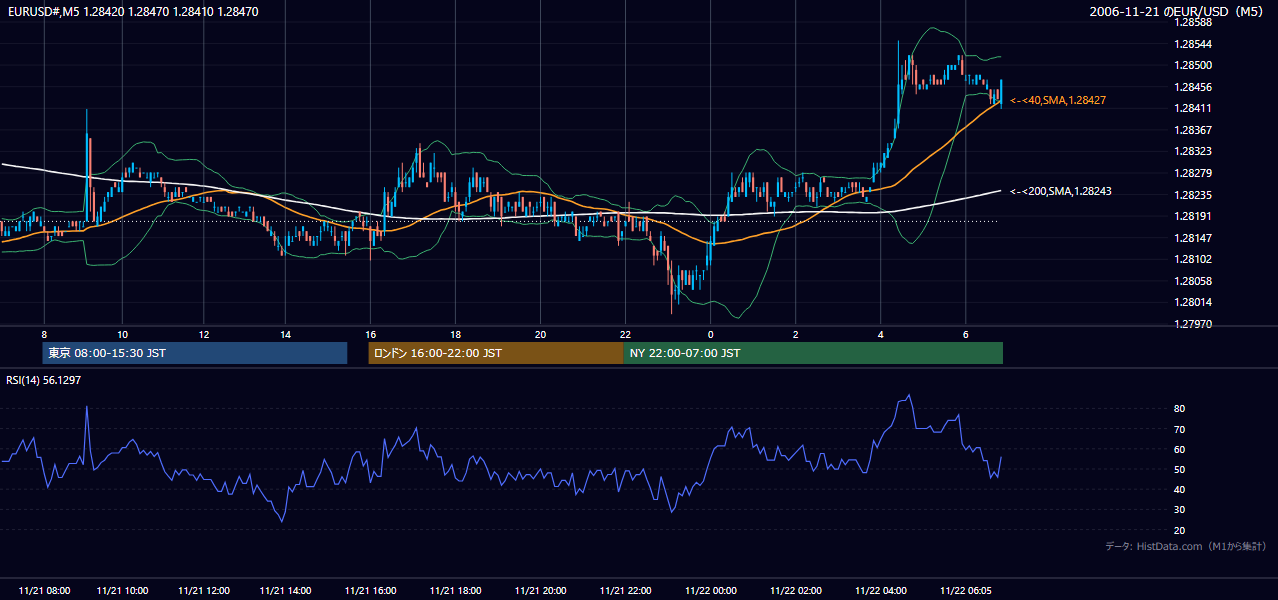Screen dimensions: 1278x600
Task: Click the 1.28102 price axis label
Action: [x=1193, y=259]
